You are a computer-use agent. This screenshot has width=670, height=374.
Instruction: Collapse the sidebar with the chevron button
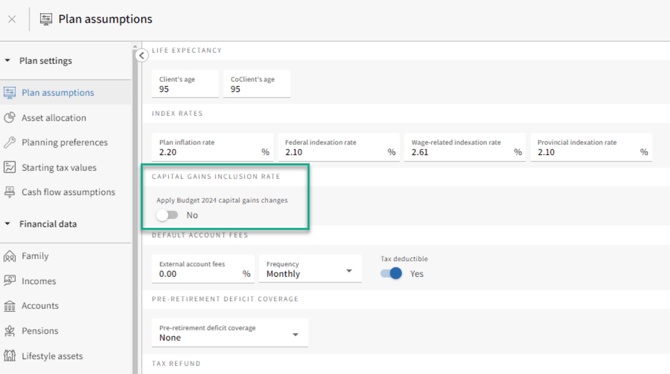click(141, 55)
